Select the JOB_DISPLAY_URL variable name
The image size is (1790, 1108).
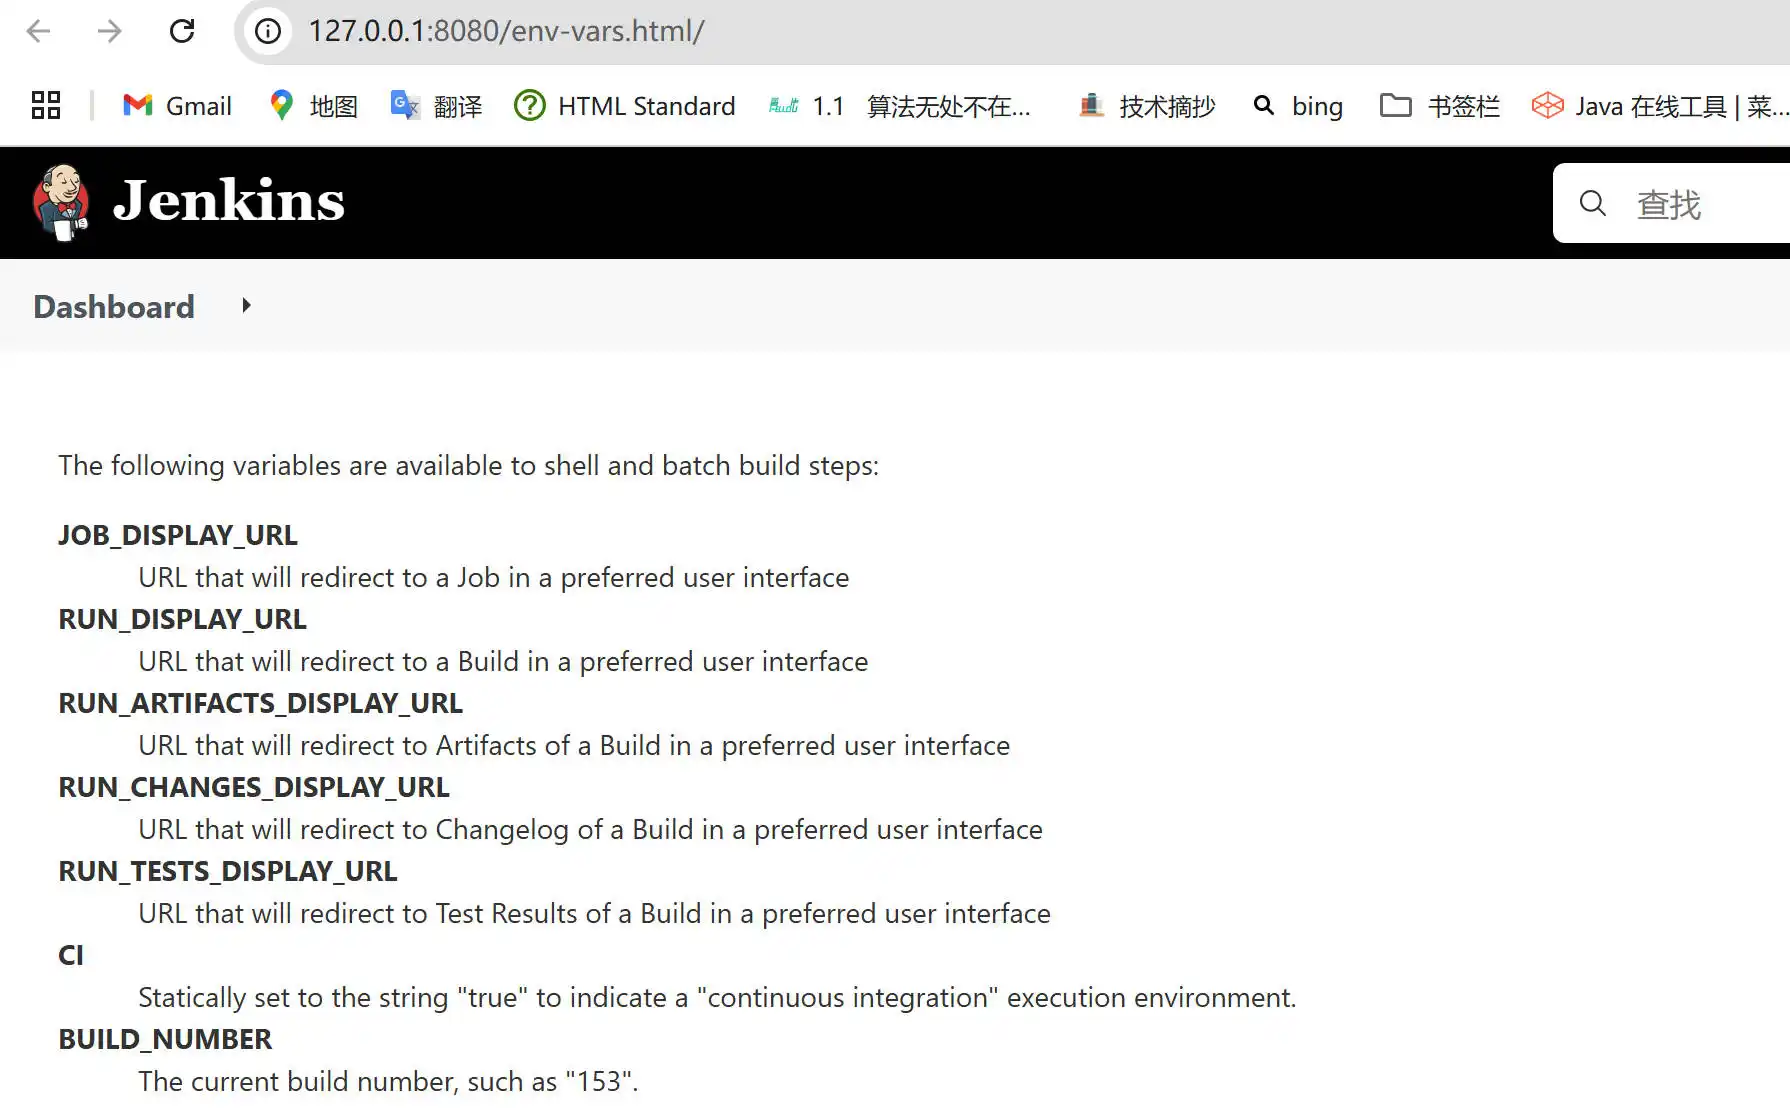(x=178, y=535)
